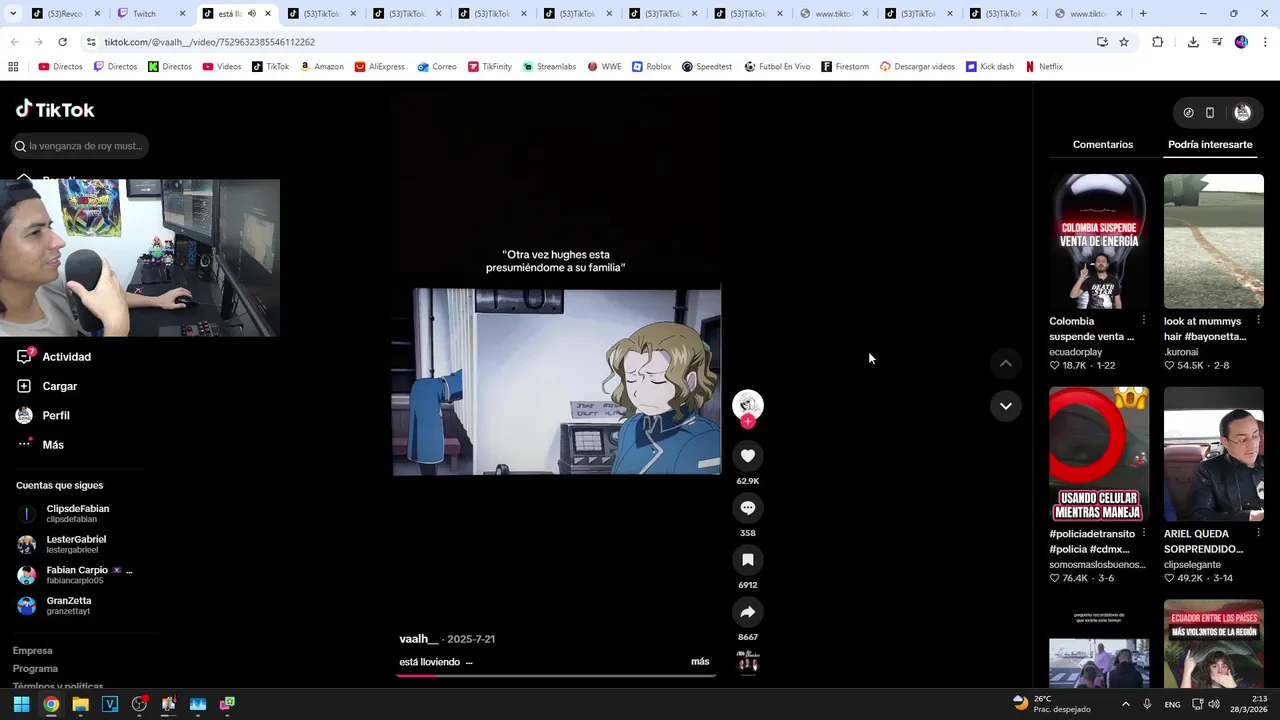The width and height of the screenshot is (1280, 720).
Task: Switch to the Comentarios tab
Action: coord(1103,145)
